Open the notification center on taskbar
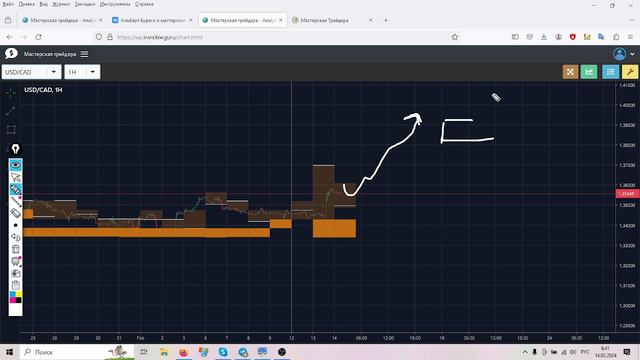 pos(627,352)
